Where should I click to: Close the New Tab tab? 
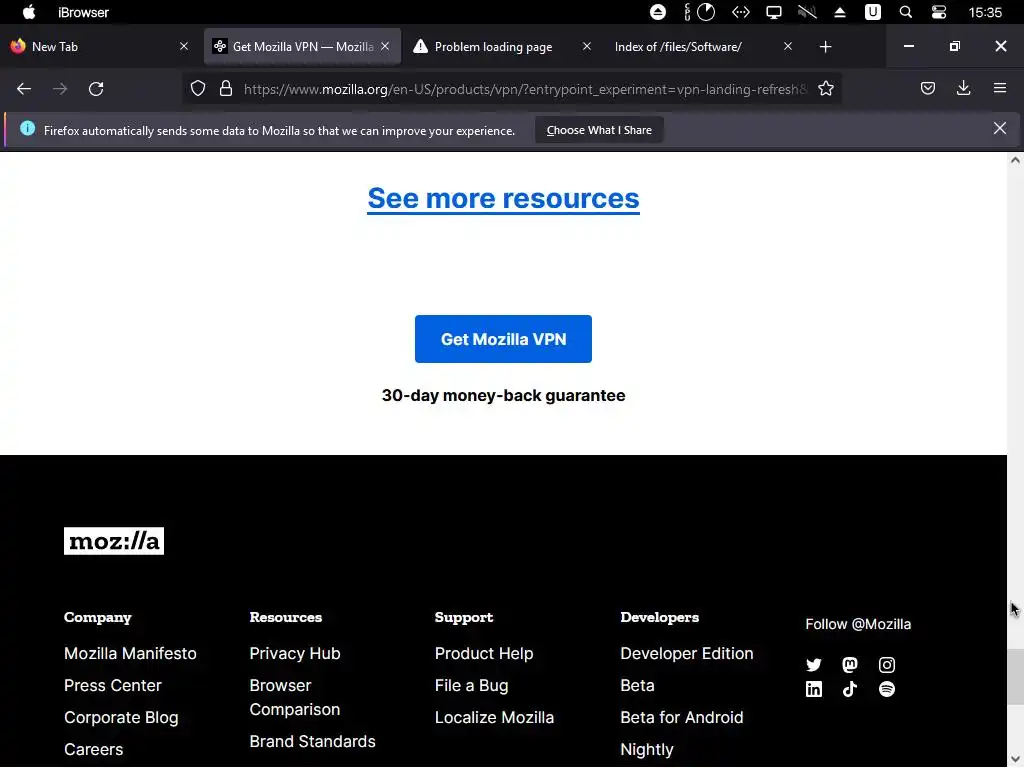[184, 46]
